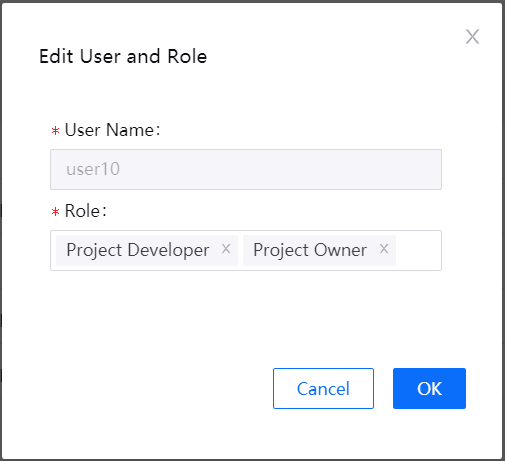The image size is (505, 461).
Task: Click the user10 text in name field
Action: [93, 169]
